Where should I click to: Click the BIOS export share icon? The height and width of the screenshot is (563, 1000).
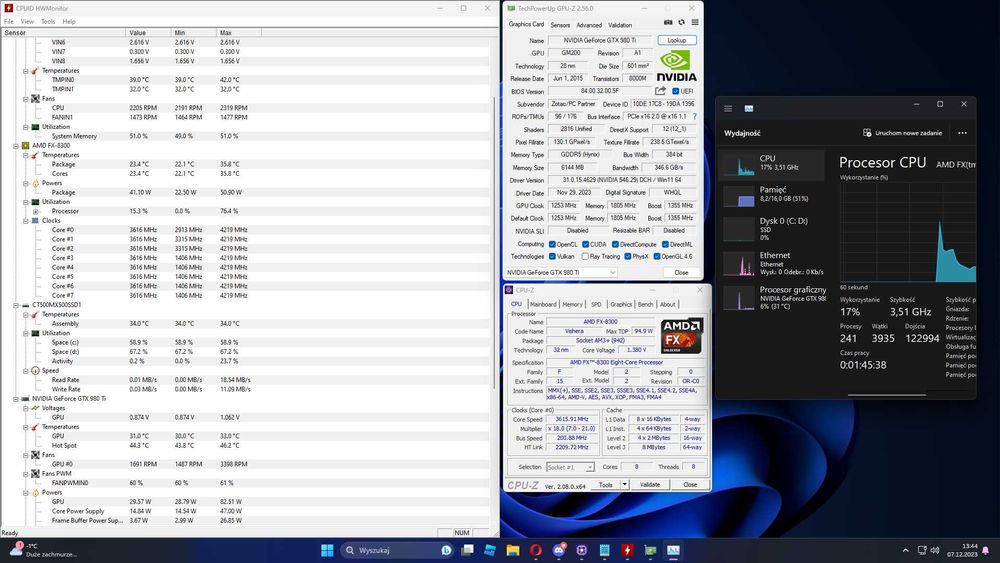pos(661,91)
